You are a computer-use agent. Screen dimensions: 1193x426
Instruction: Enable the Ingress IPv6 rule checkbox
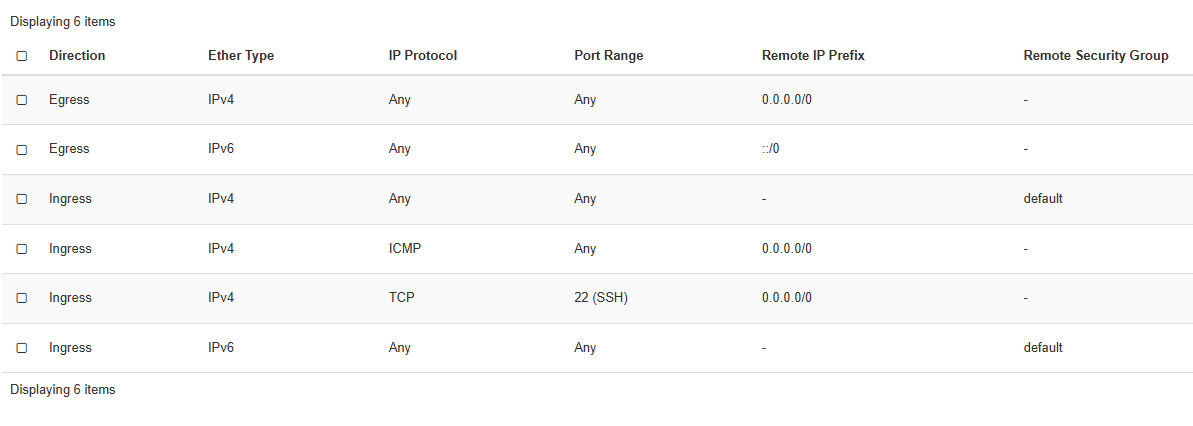[x=22, y=348]
